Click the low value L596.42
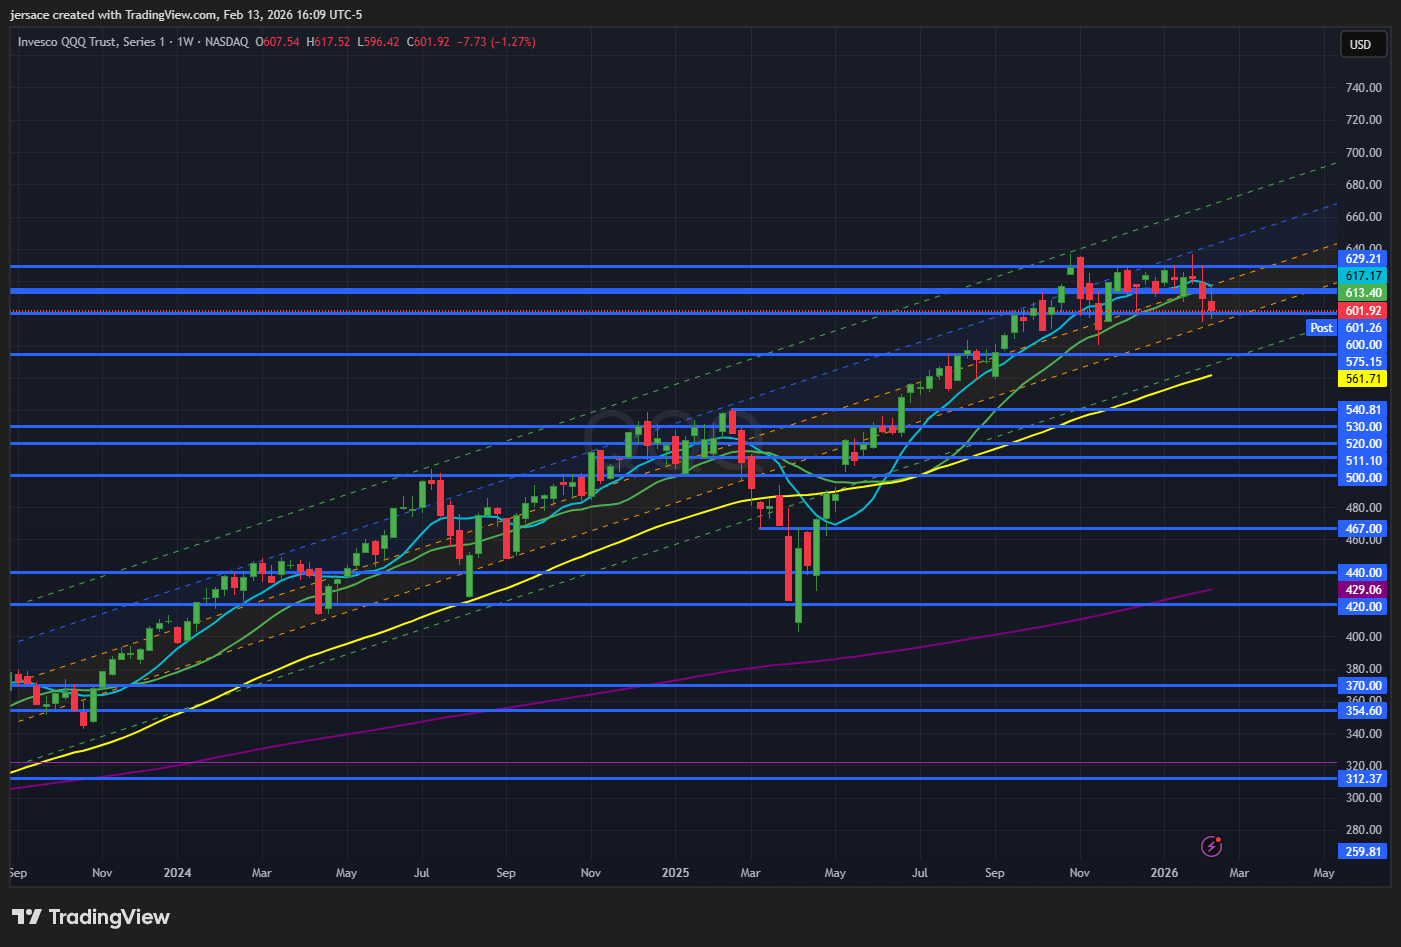Image resolution: width=1401 pixels, height=947 pixels. coord(378,42)
